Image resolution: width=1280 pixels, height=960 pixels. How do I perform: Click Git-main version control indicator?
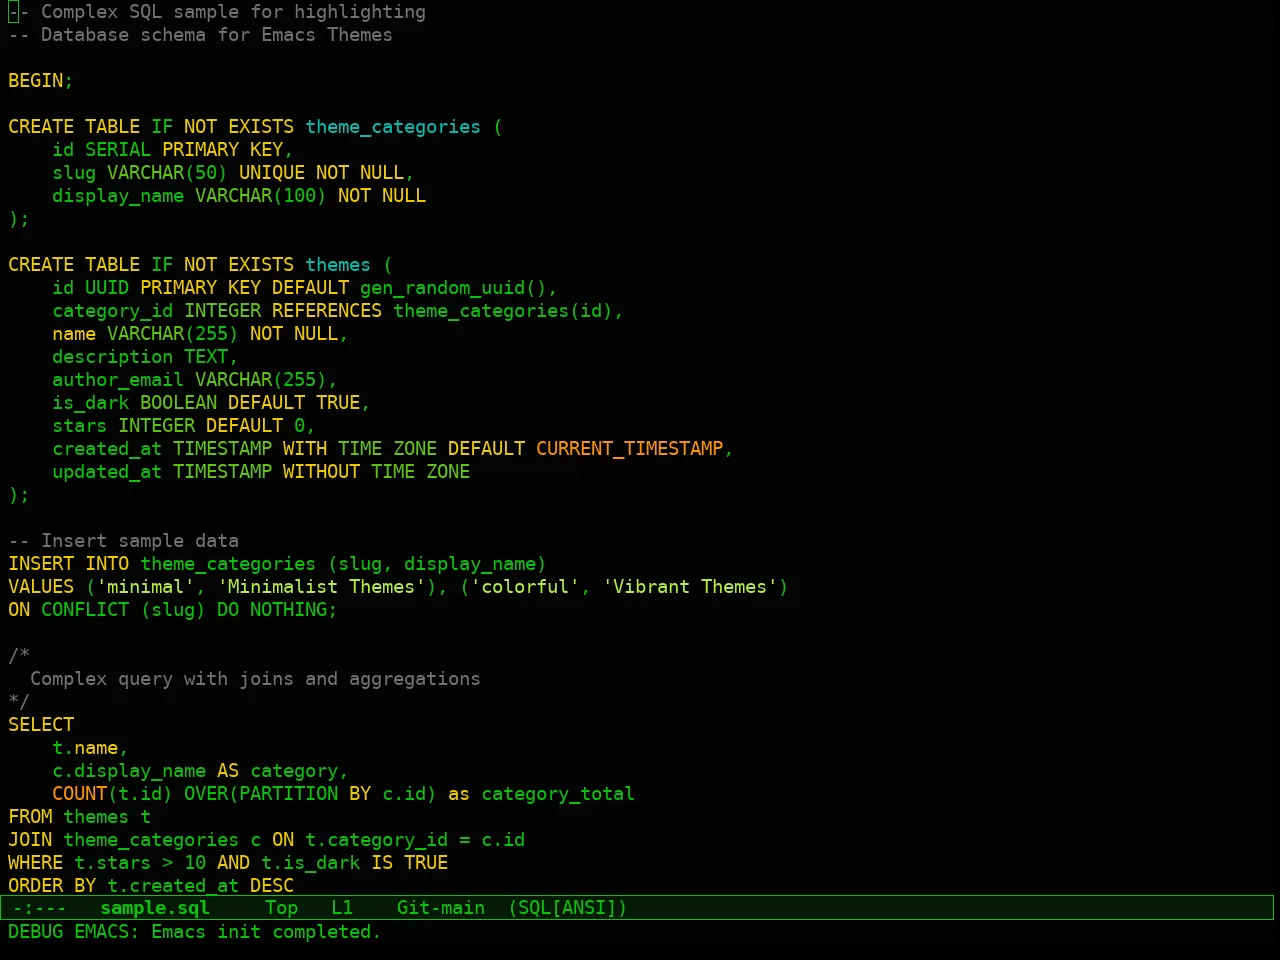441,908
